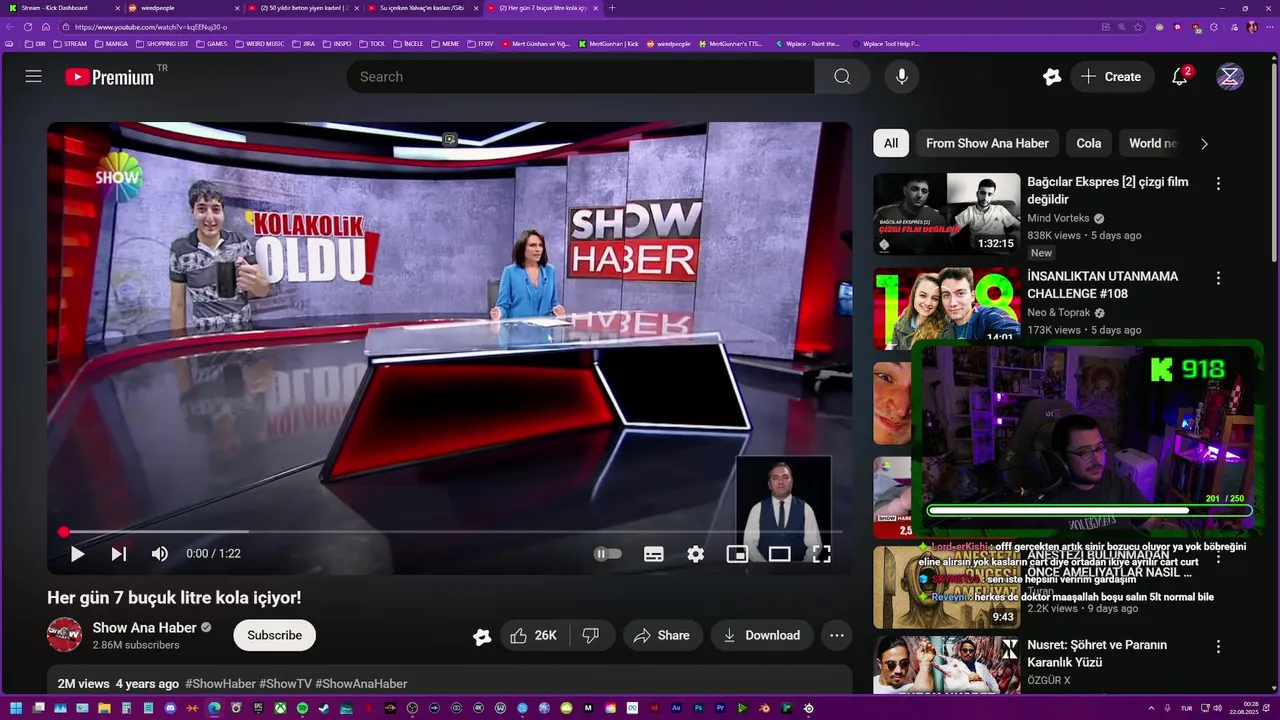Switch to 50 yıldır beton yiyen kadın tab

point(304,8)
